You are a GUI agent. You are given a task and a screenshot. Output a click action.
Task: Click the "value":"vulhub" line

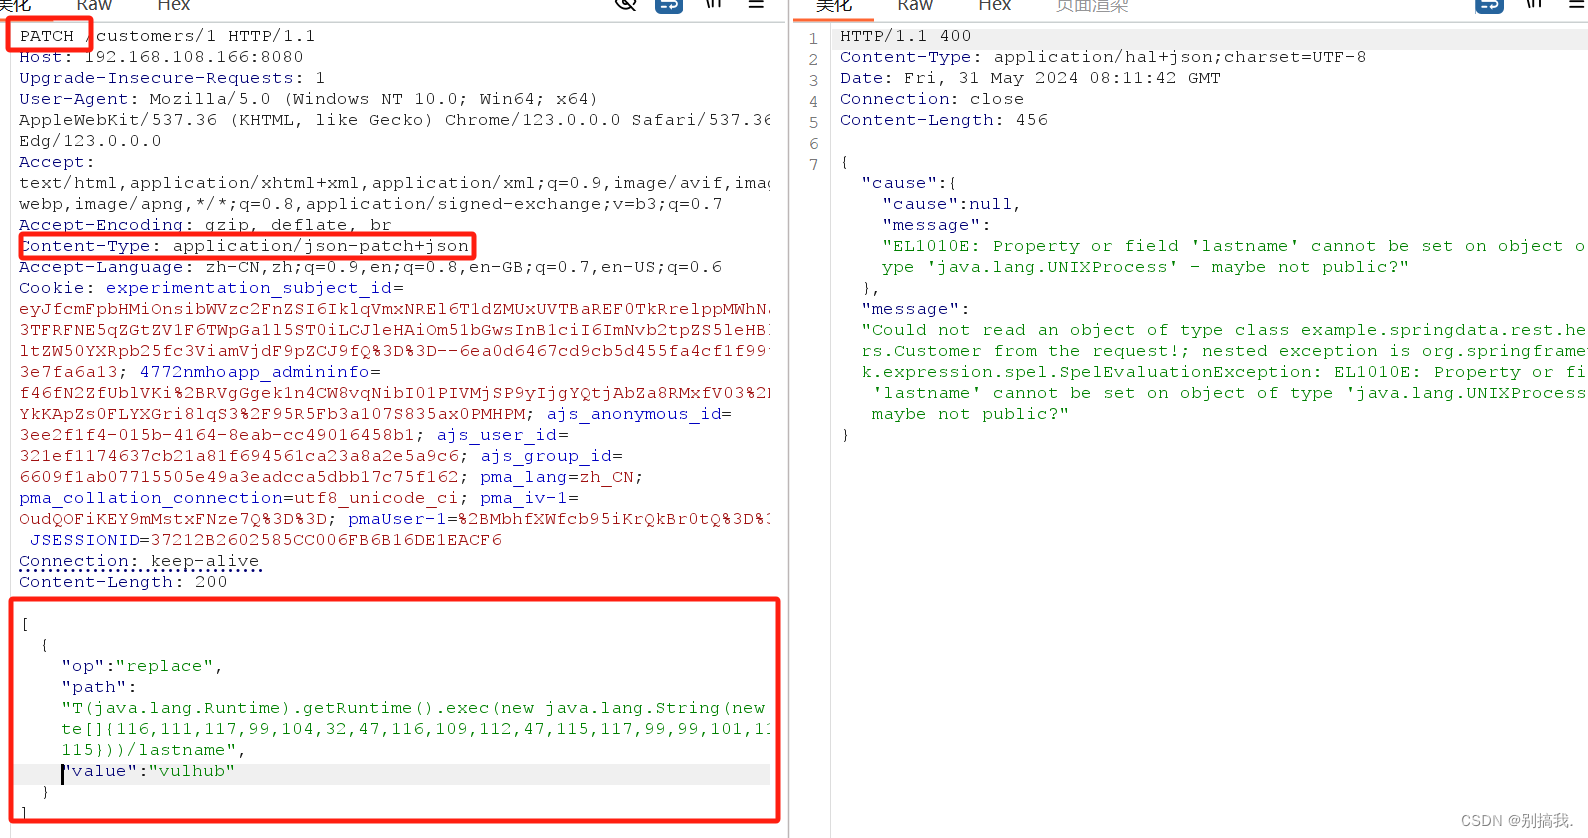[148, 771]
